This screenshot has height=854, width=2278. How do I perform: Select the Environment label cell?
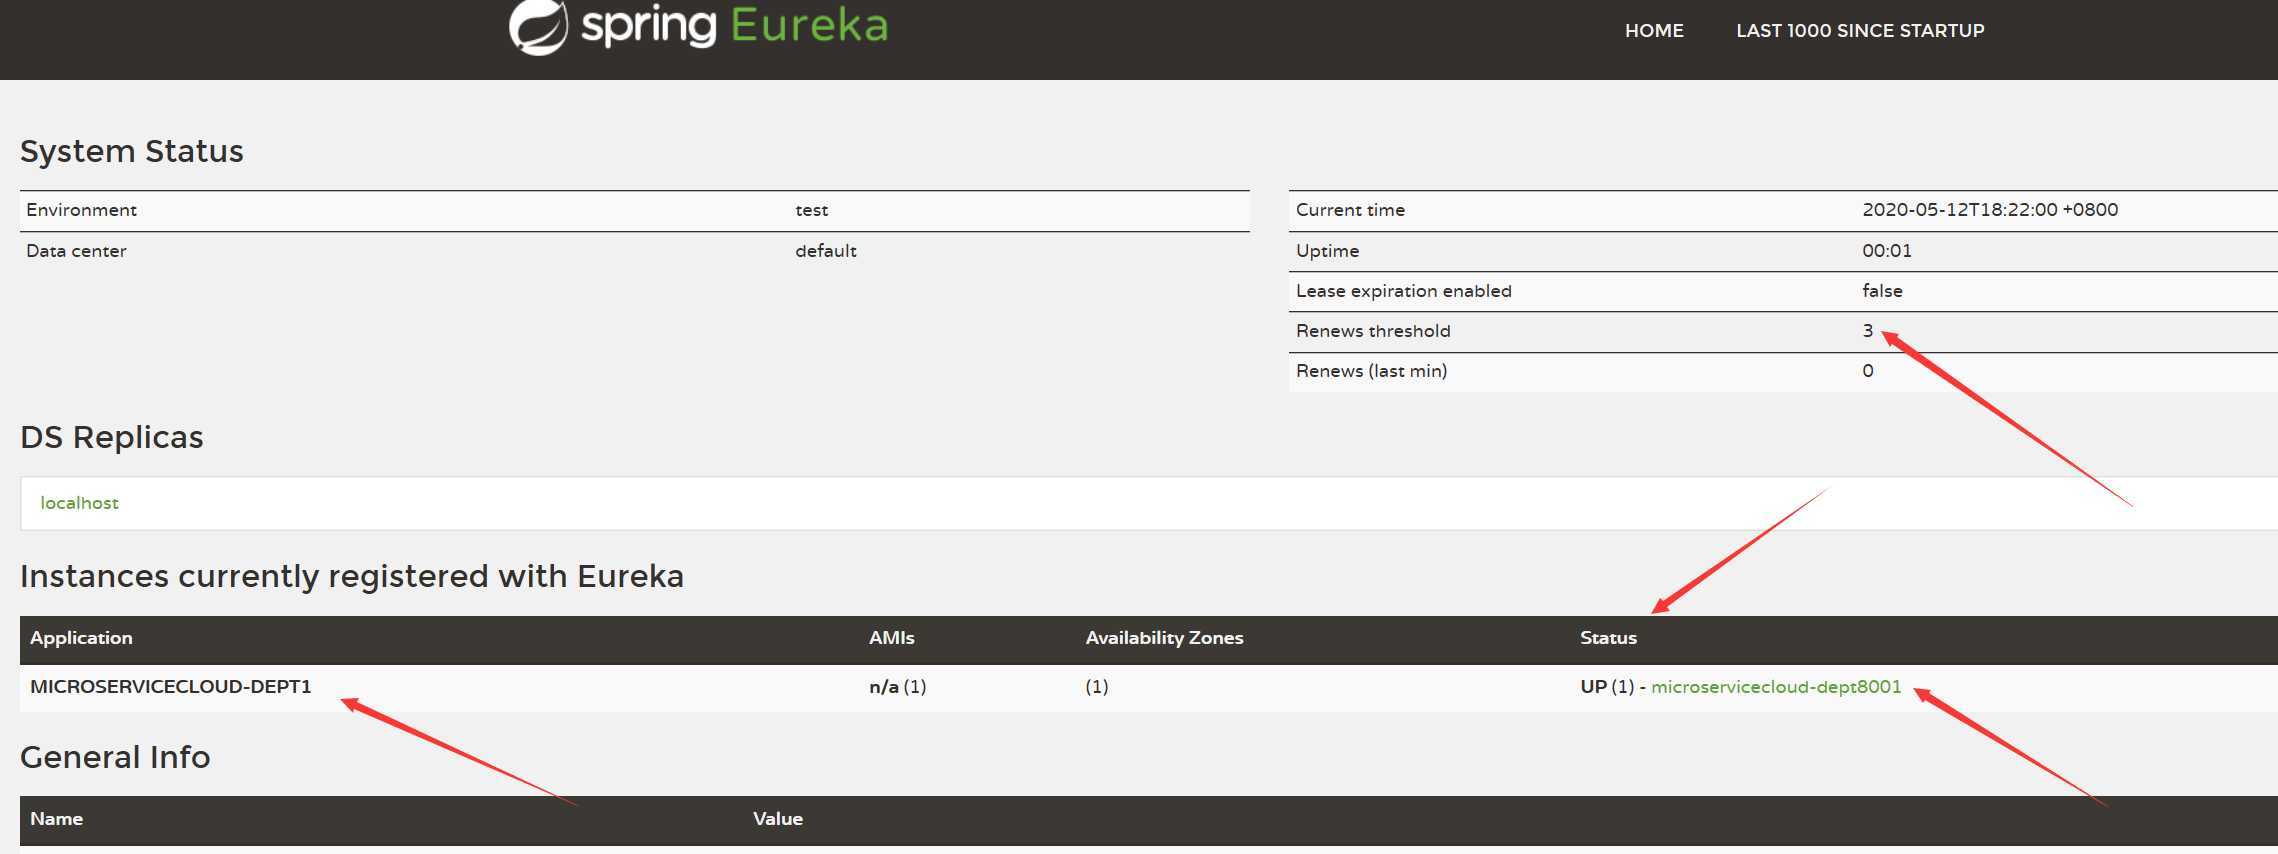click(x=81, y=210)
